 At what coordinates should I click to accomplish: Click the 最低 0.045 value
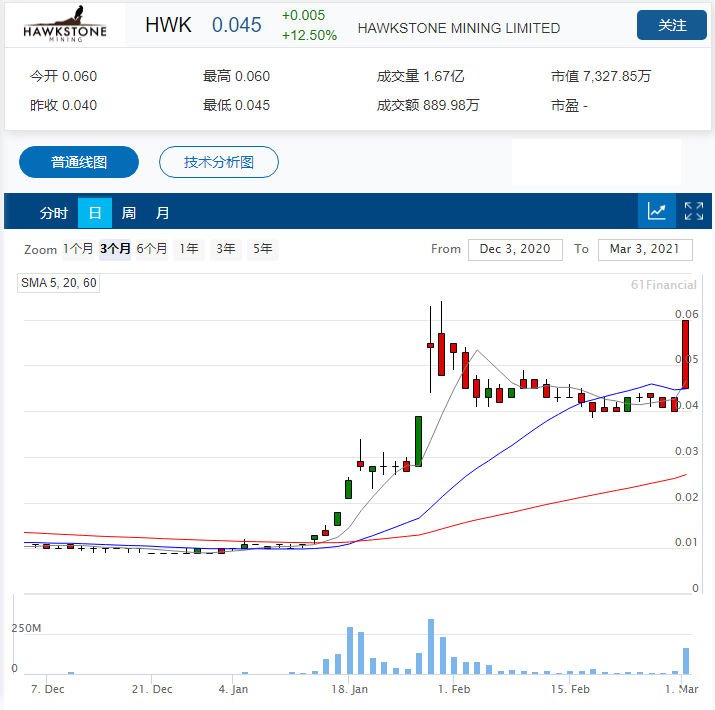click(236, 105)
